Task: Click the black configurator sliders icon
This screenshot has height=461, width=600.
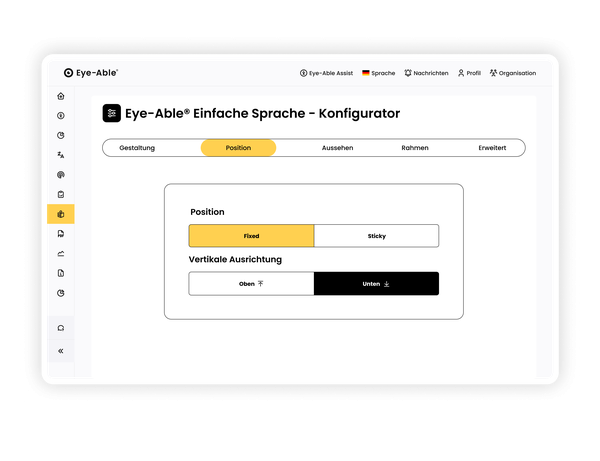Action: pos(112,113)
